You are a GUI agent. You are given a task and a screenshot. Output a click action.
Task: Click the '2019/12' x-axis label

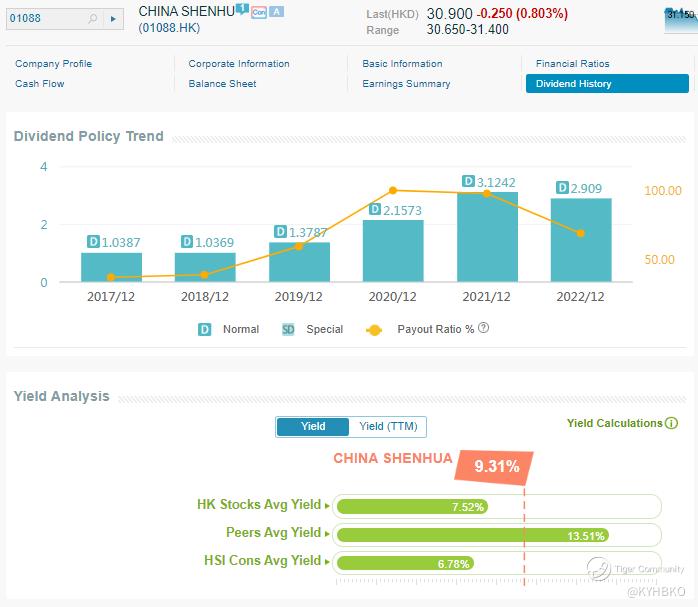[298, 297]
